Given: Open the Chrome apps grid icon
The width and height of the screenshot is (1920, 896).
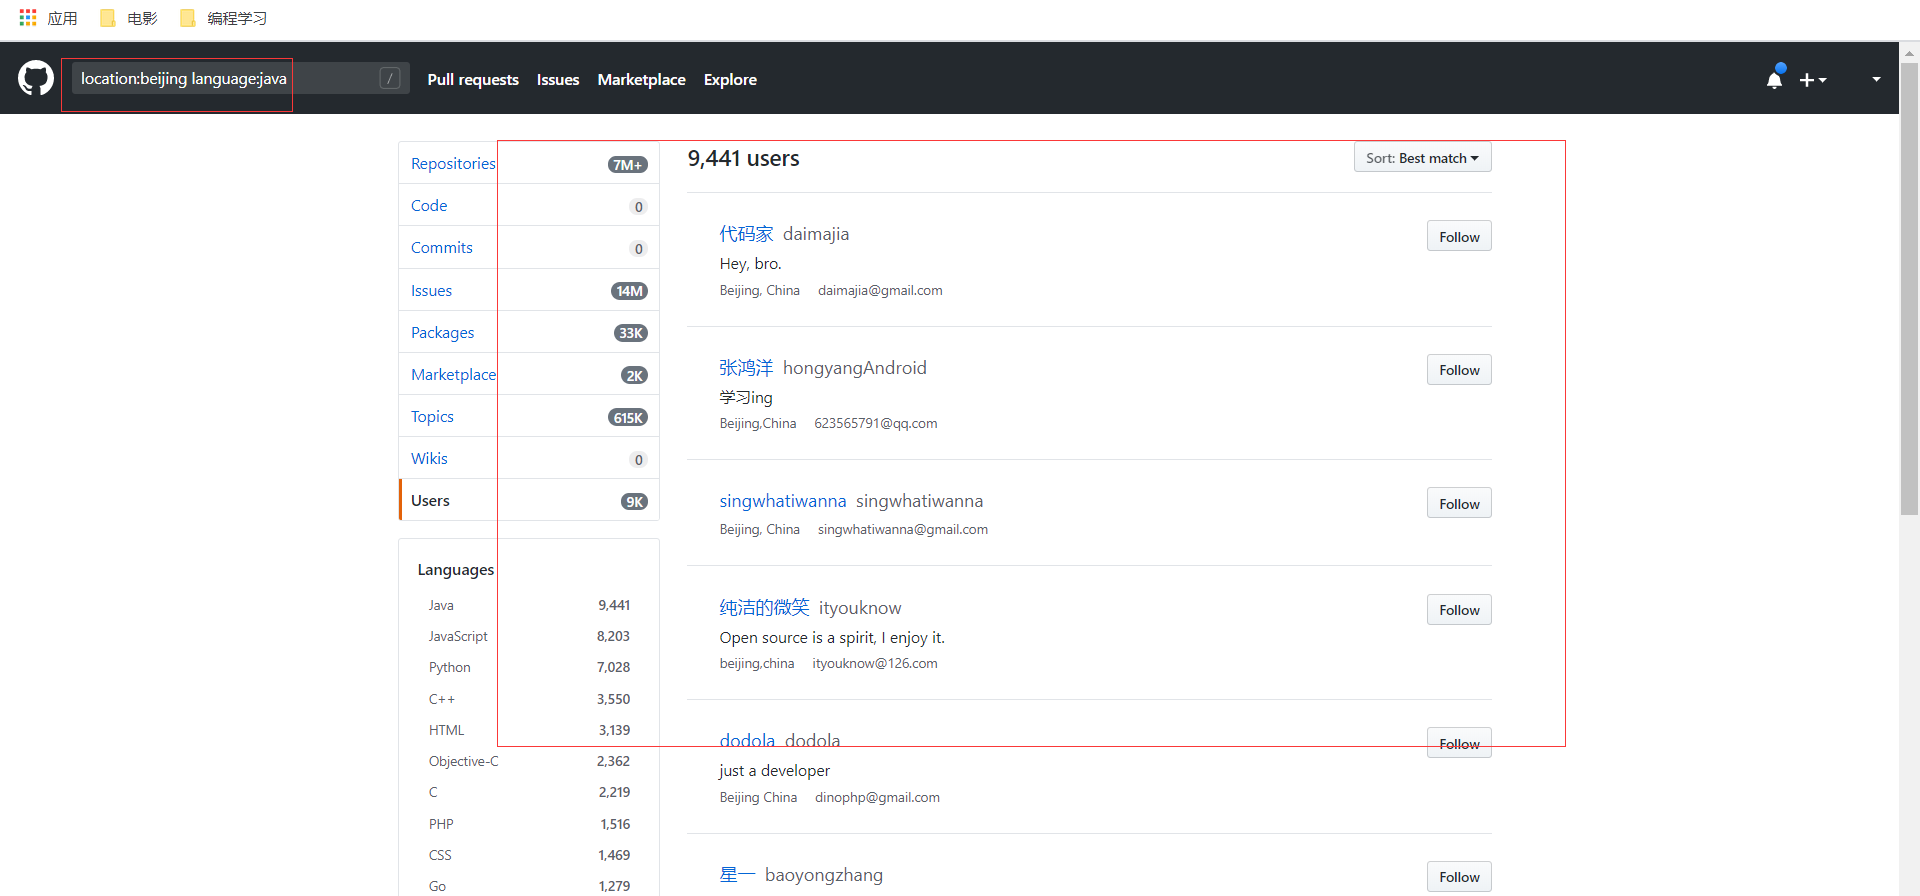Looking at the screenshot, I should [28, 18].
